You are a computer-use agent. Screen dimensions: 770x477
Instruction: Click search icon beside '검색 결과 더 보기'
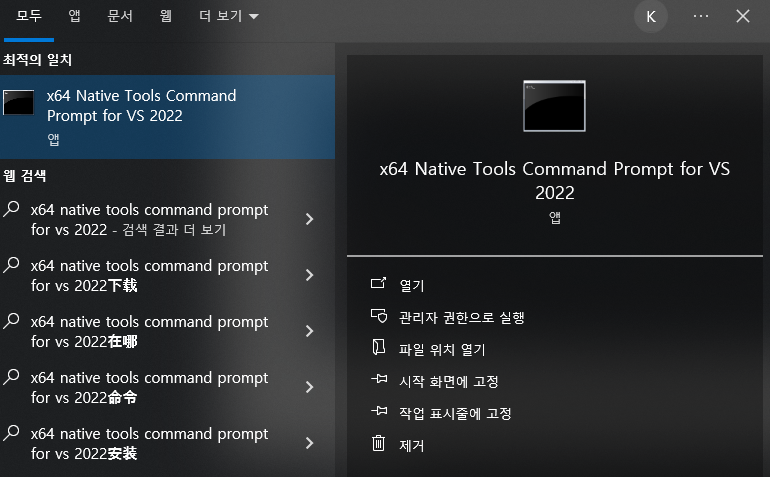pos(11,209)
